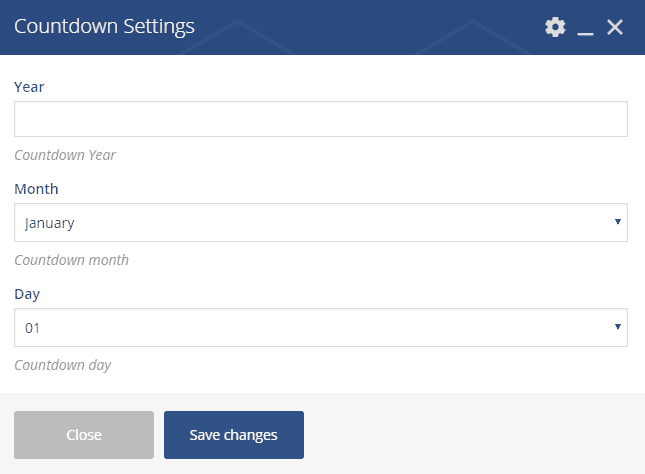Viewport: 645px width, 474px height.
Task: Open the Month dropdown showing January
Action: [320, 223]
